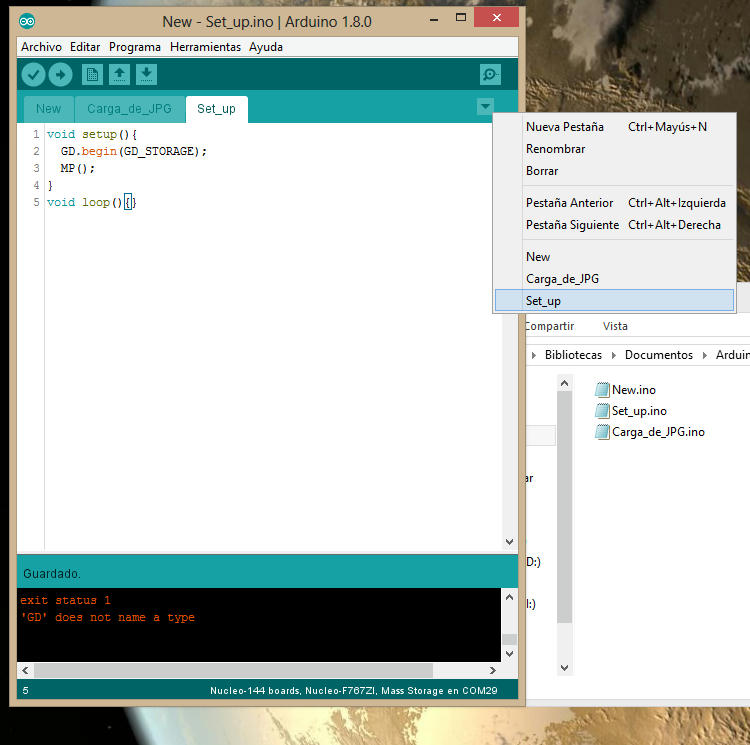Select Pestaña Siguiente menu entry
Viewport: 750px width, 745px height.
coord(615,225)
